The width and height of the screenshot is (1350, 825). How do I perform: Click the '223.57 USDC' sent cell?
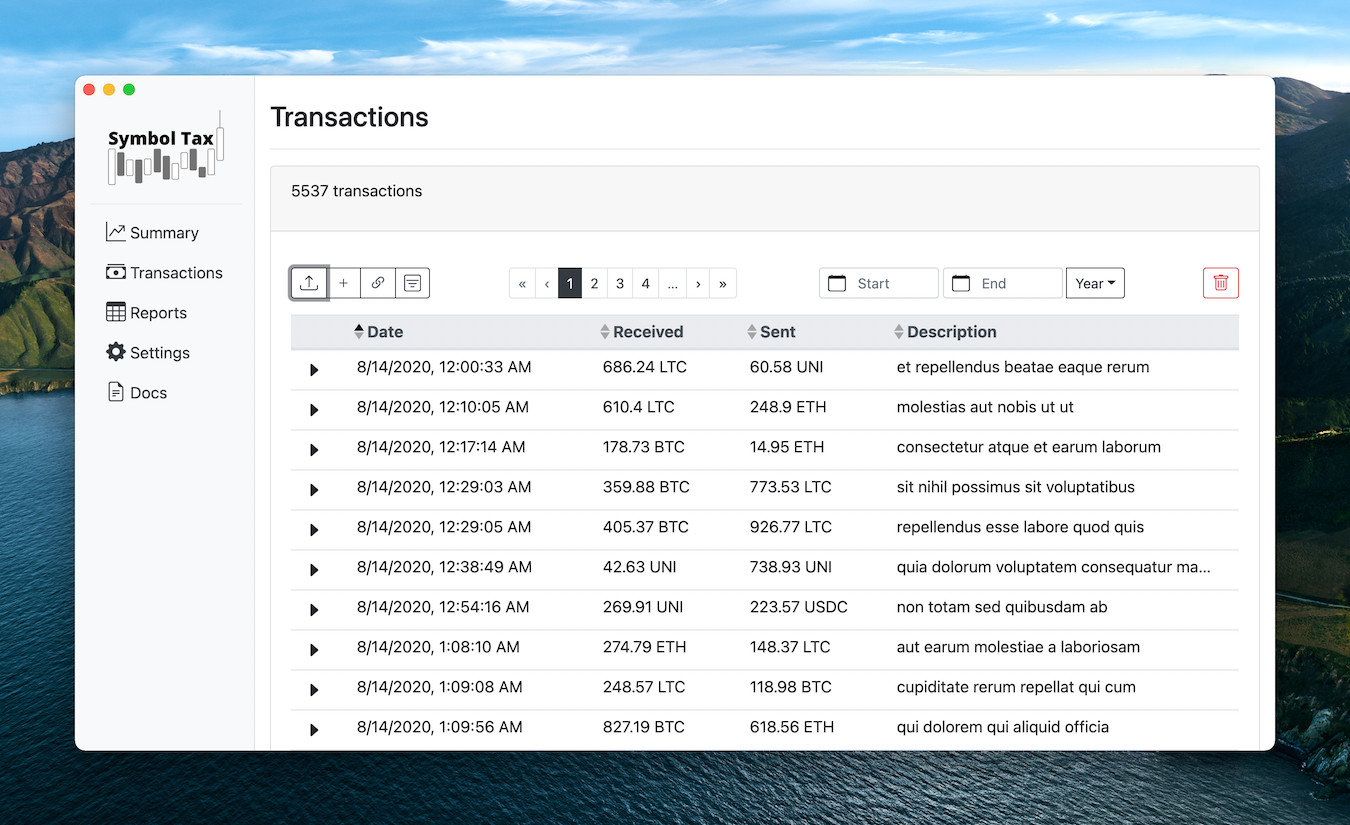point(799,607)
